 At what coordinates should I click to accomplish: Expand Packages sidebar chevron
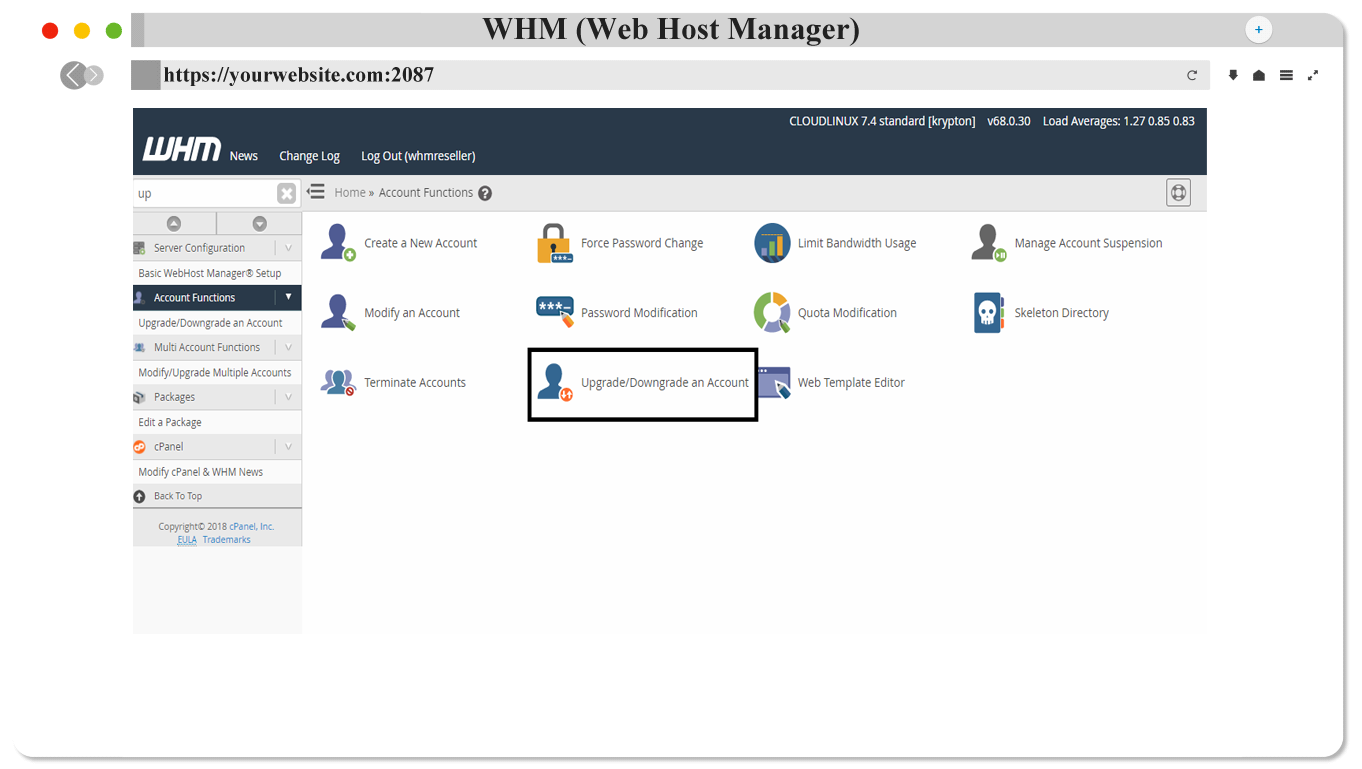click(288, 397)
